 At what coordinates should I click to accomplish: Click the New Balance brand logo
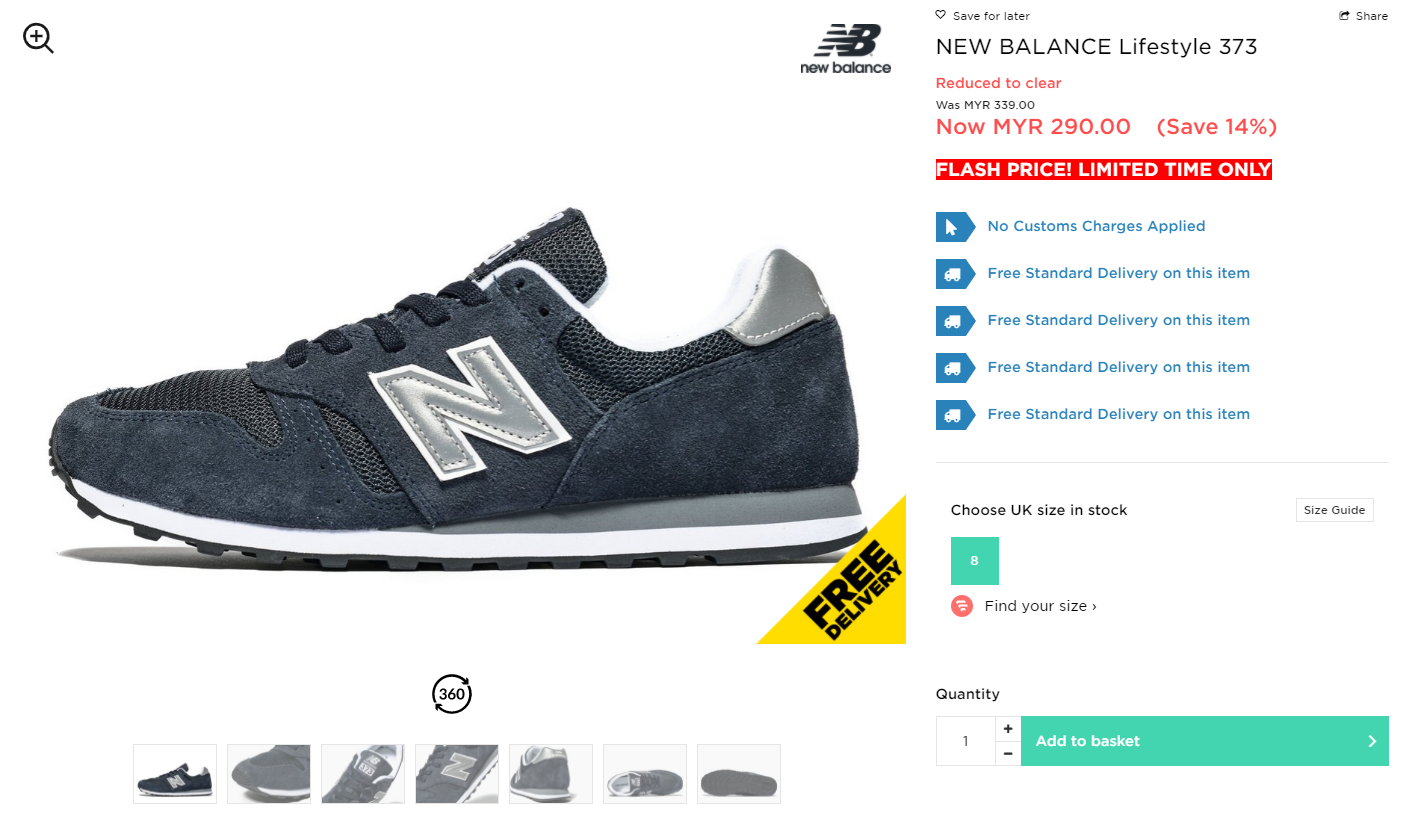point(846,49)
